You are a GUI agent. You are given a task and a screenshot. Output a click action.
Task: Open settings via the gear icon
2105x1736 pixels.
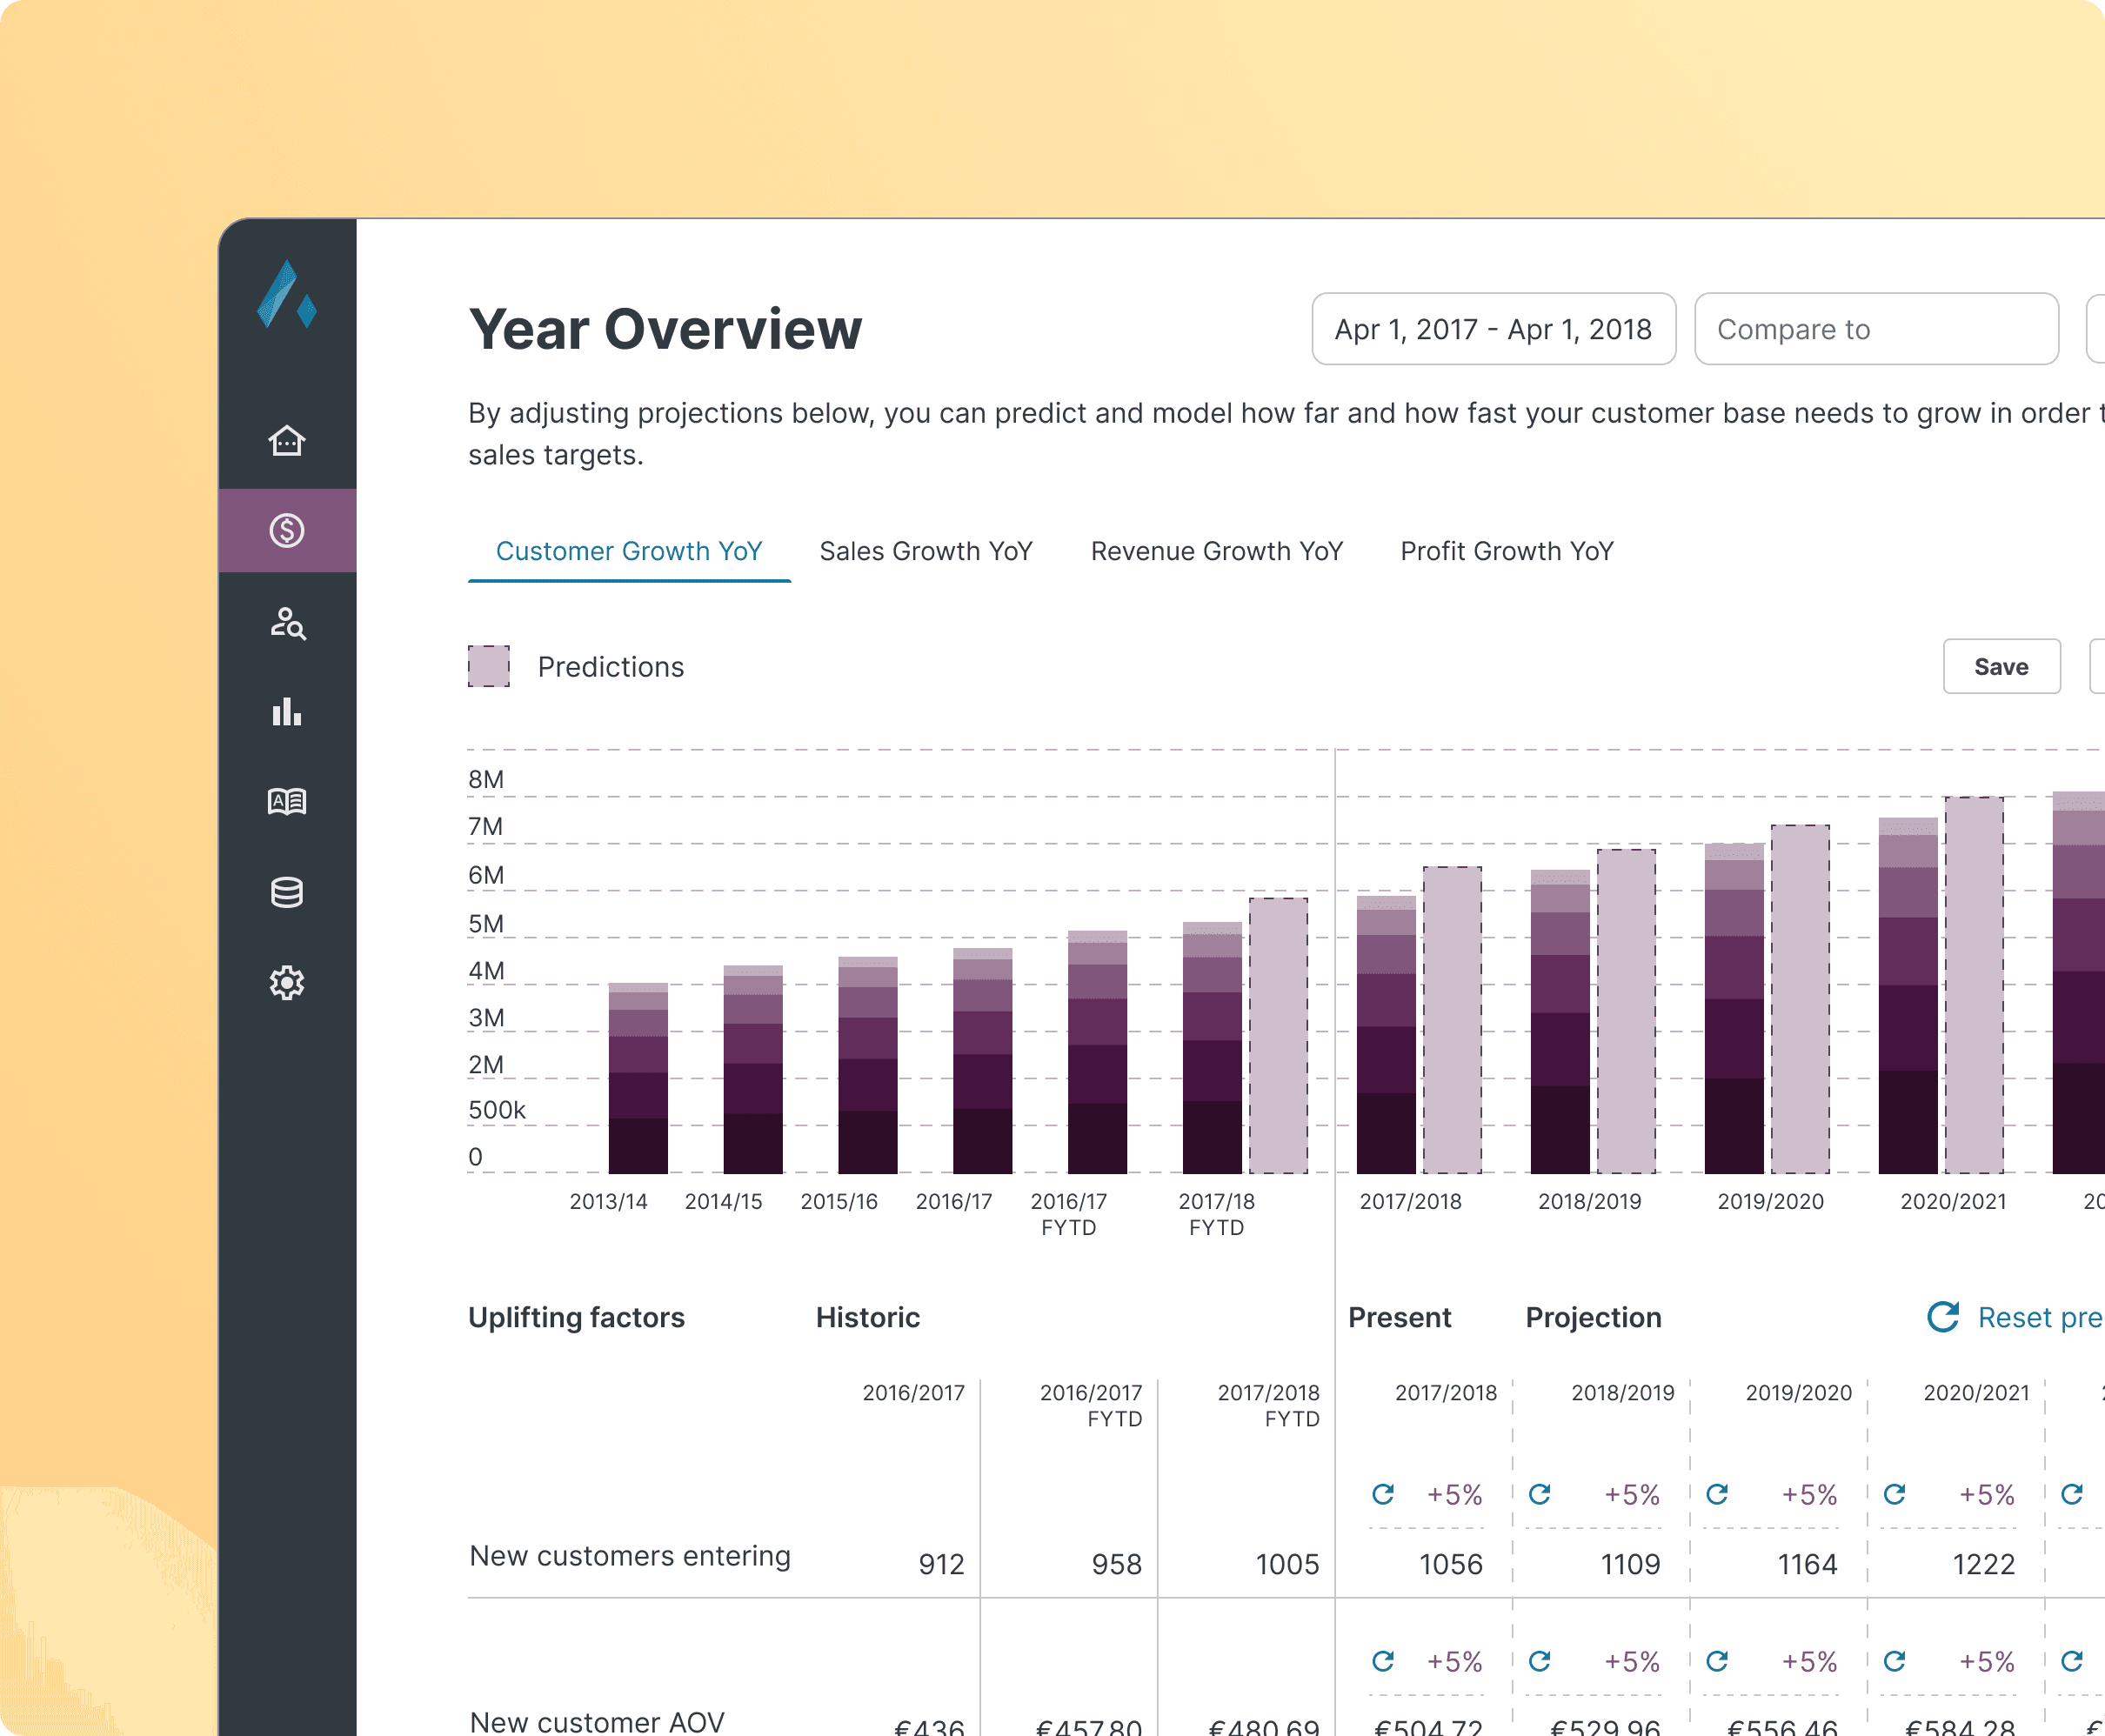pyautogui.click(x=287, y=983)
